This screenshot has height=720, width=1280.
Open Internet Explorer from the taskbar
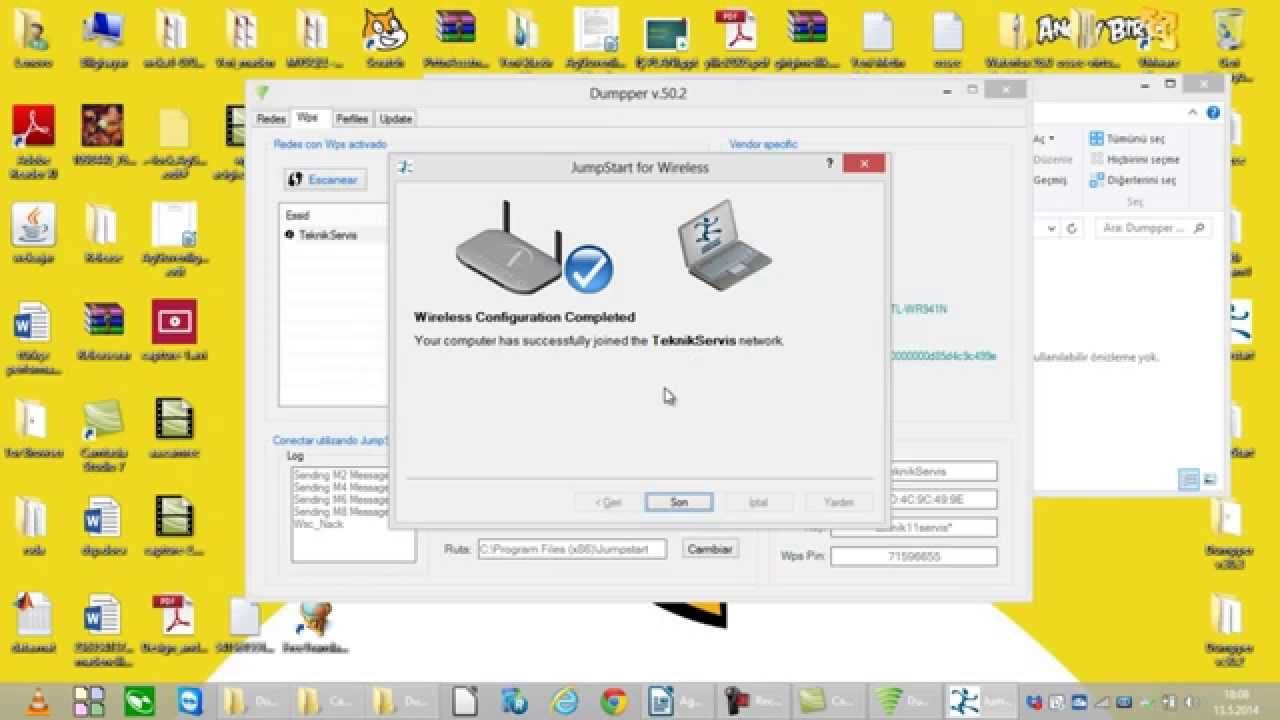566,701
